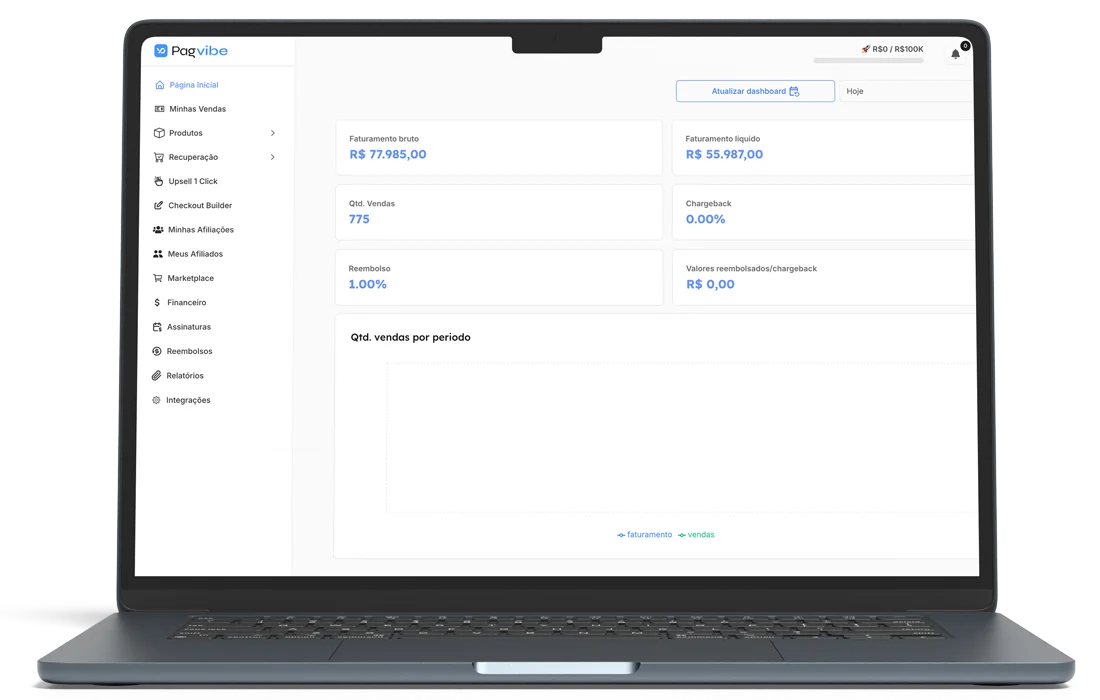Open notifications bell icon
Viewport: 1100px width, 700px height.
coord(955,54)
